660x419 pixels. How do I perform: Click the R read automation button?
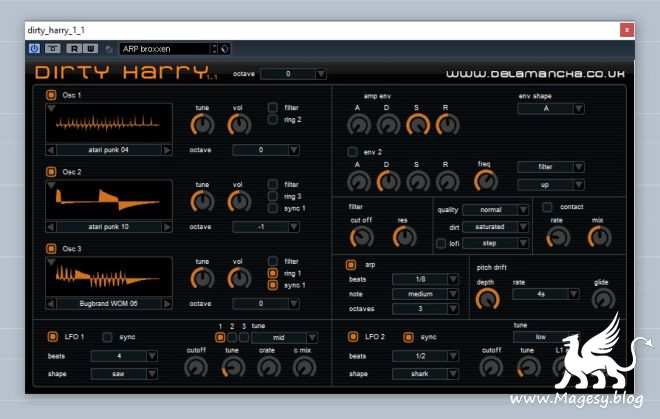click(x=74, y=49)
